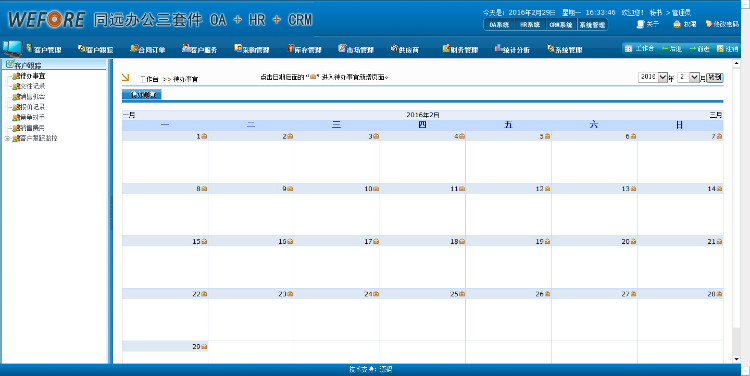Open the 供应商 menu

click(405, 49)
